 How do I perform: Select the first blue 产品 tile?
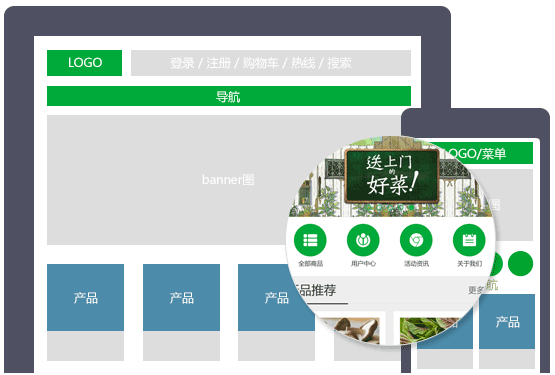[85, 297]
